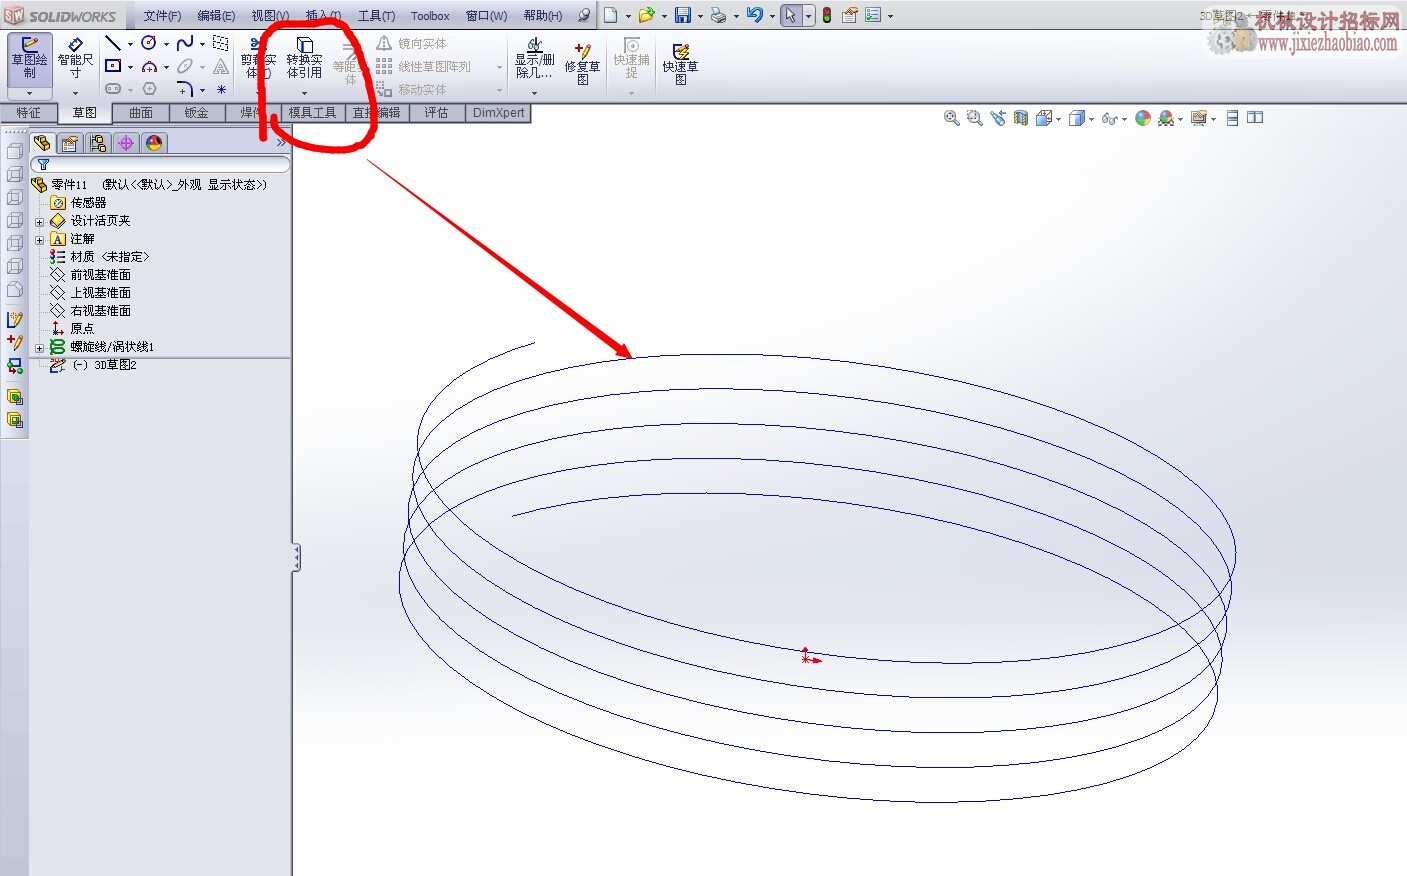Switch to the ConfigurationManager panel tab
Viewport: 1407px width, 876px height.
click(x=98, y=143)
